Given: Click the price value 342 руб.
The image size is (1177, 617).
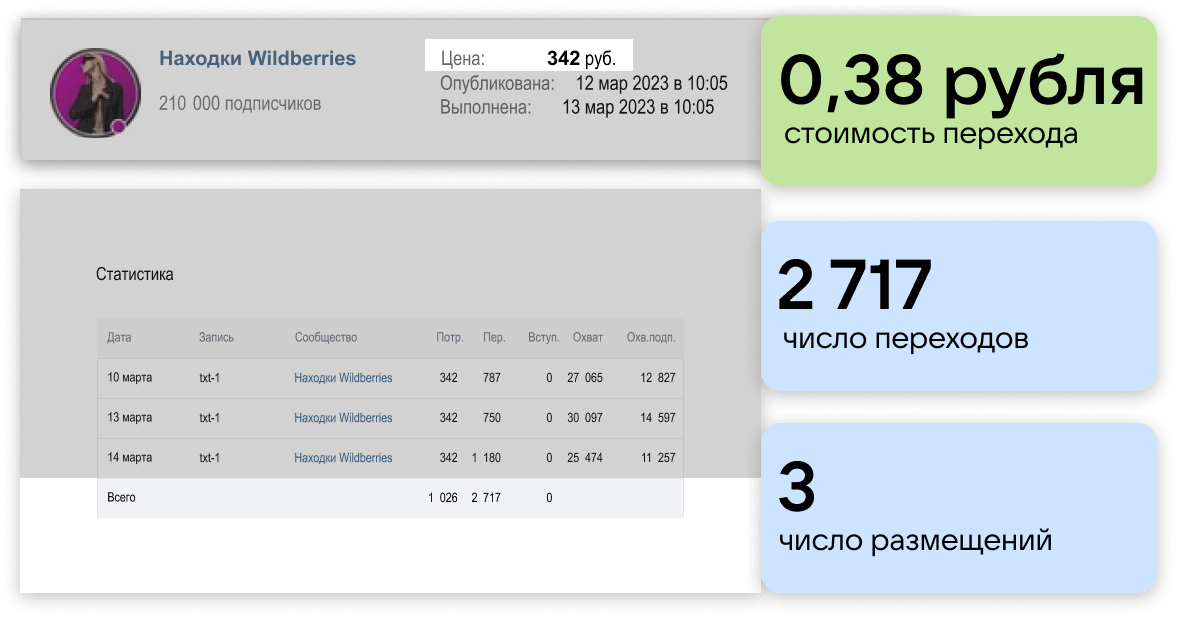Looking at the screenshot, I should [x=581, y=59].
